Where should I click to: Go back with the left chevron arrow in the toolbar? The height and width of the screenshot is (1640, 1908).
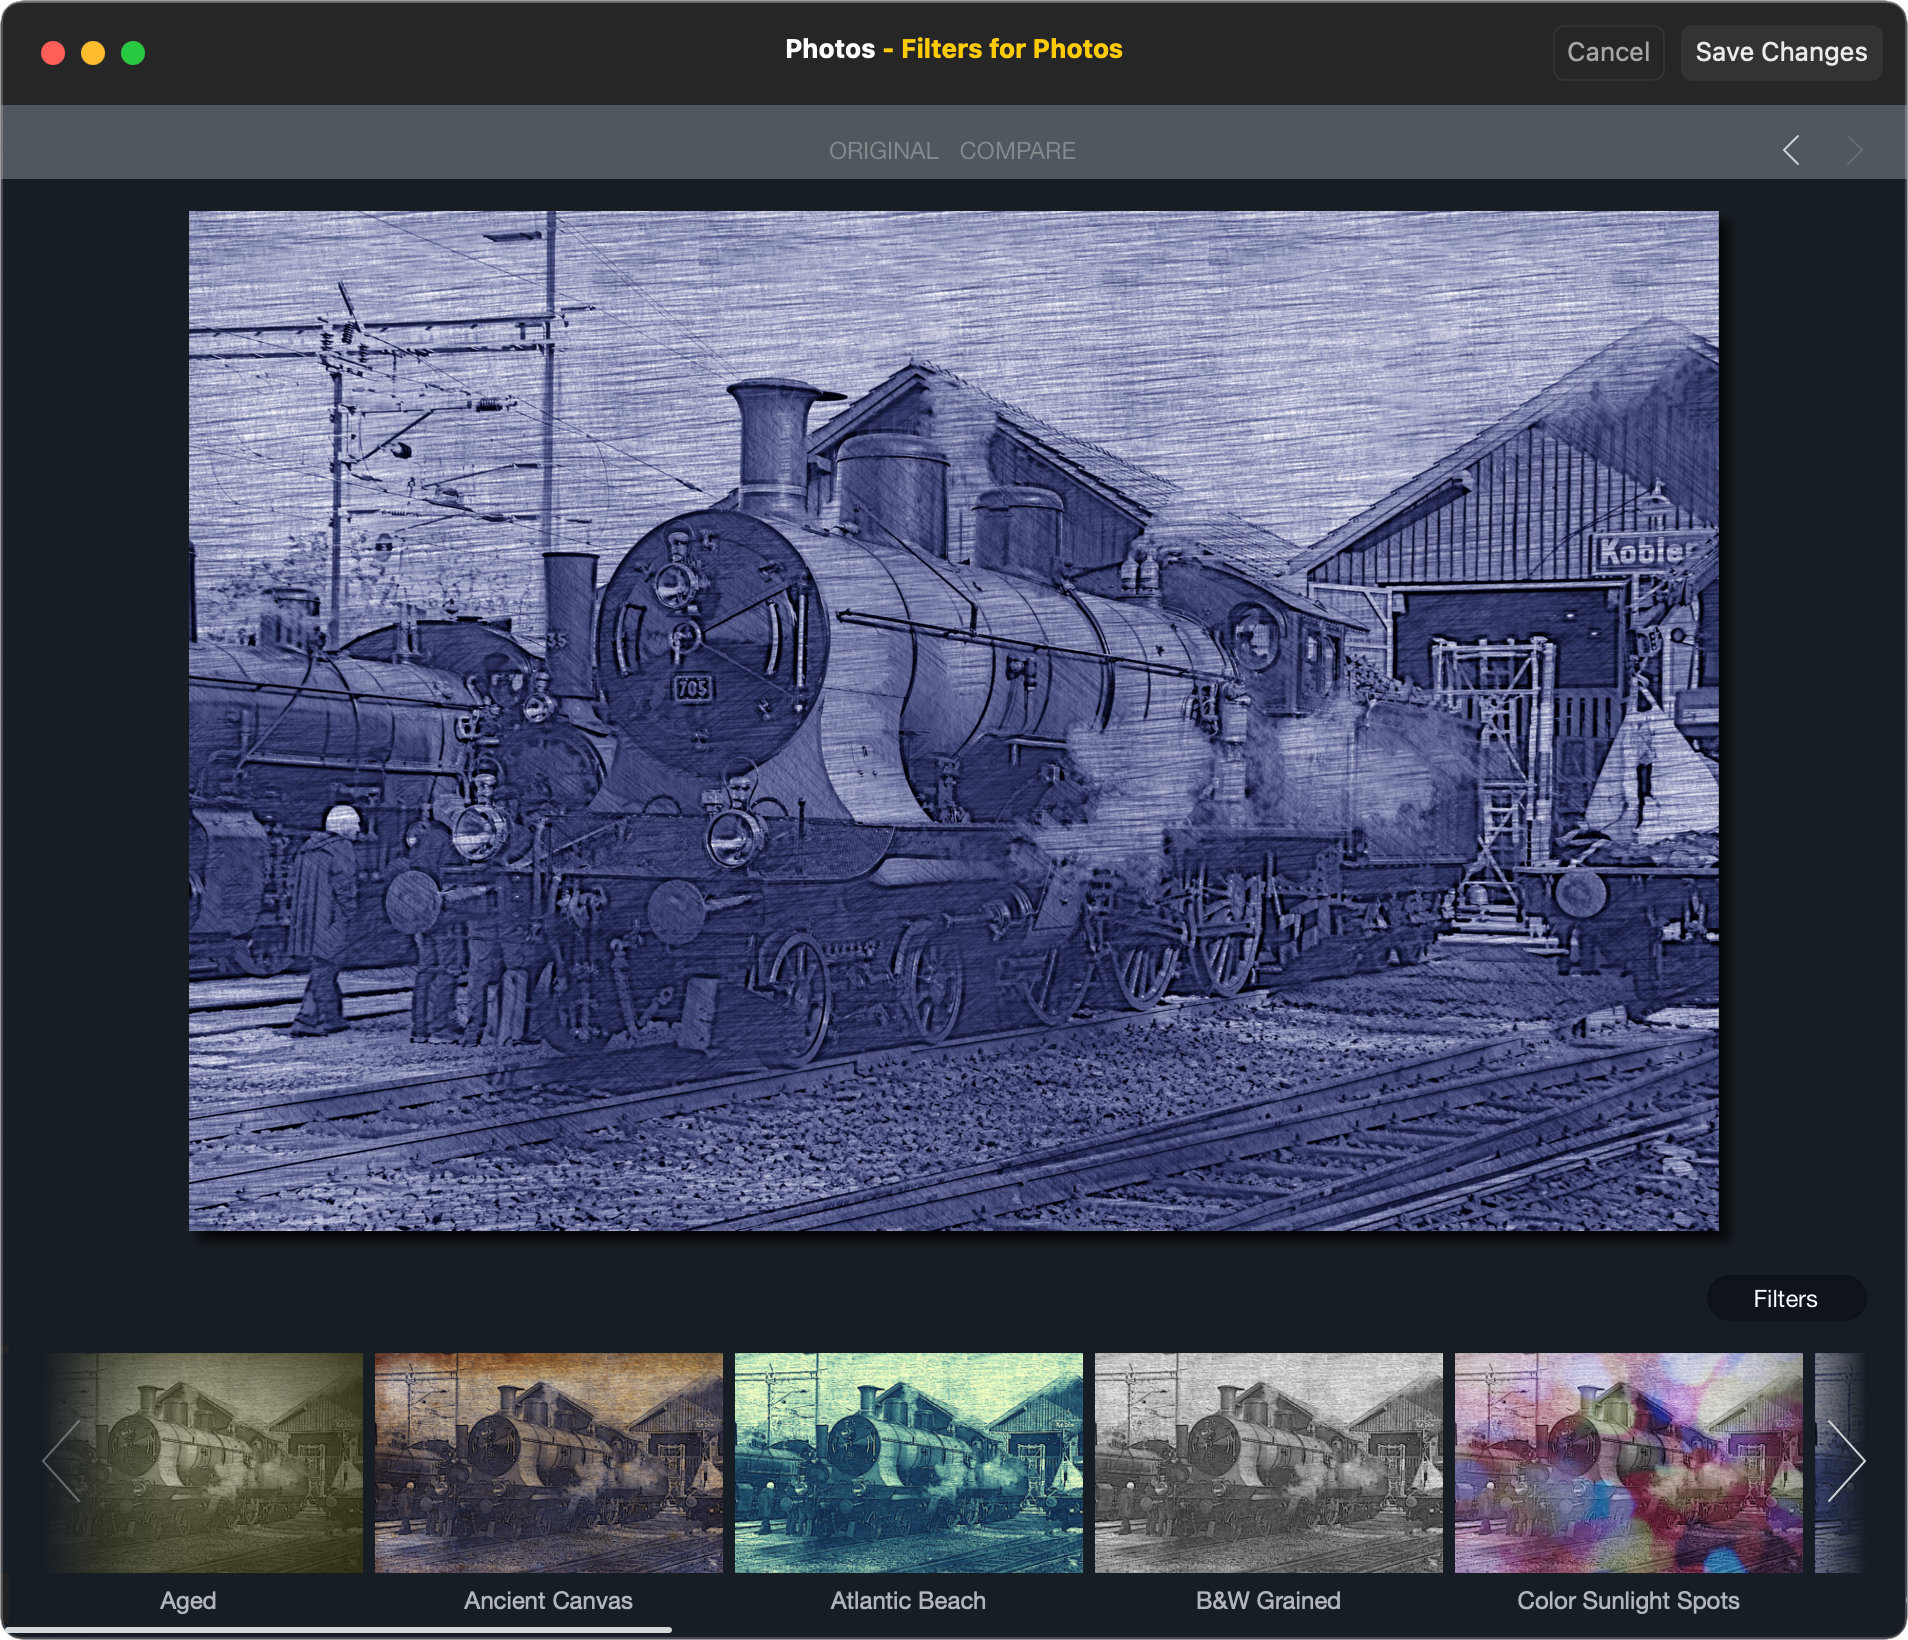click(1791, 150)
